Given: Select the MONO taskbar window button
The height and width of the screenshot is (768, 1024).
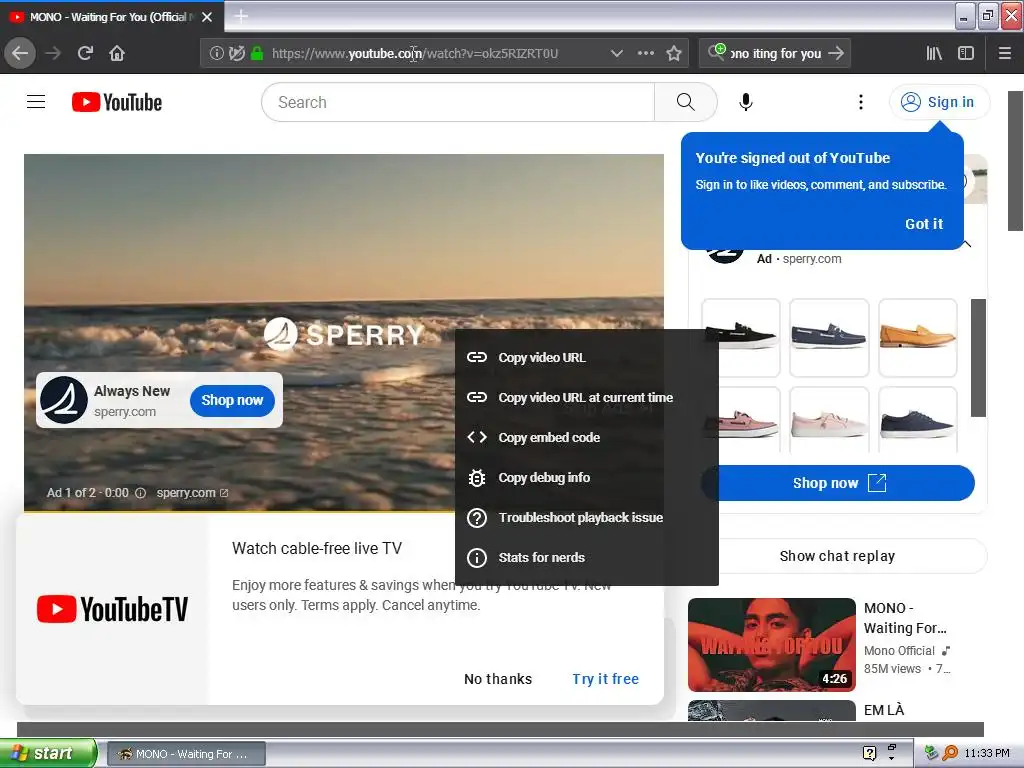Looking at the screenshot, I should [x=186, y=754].
